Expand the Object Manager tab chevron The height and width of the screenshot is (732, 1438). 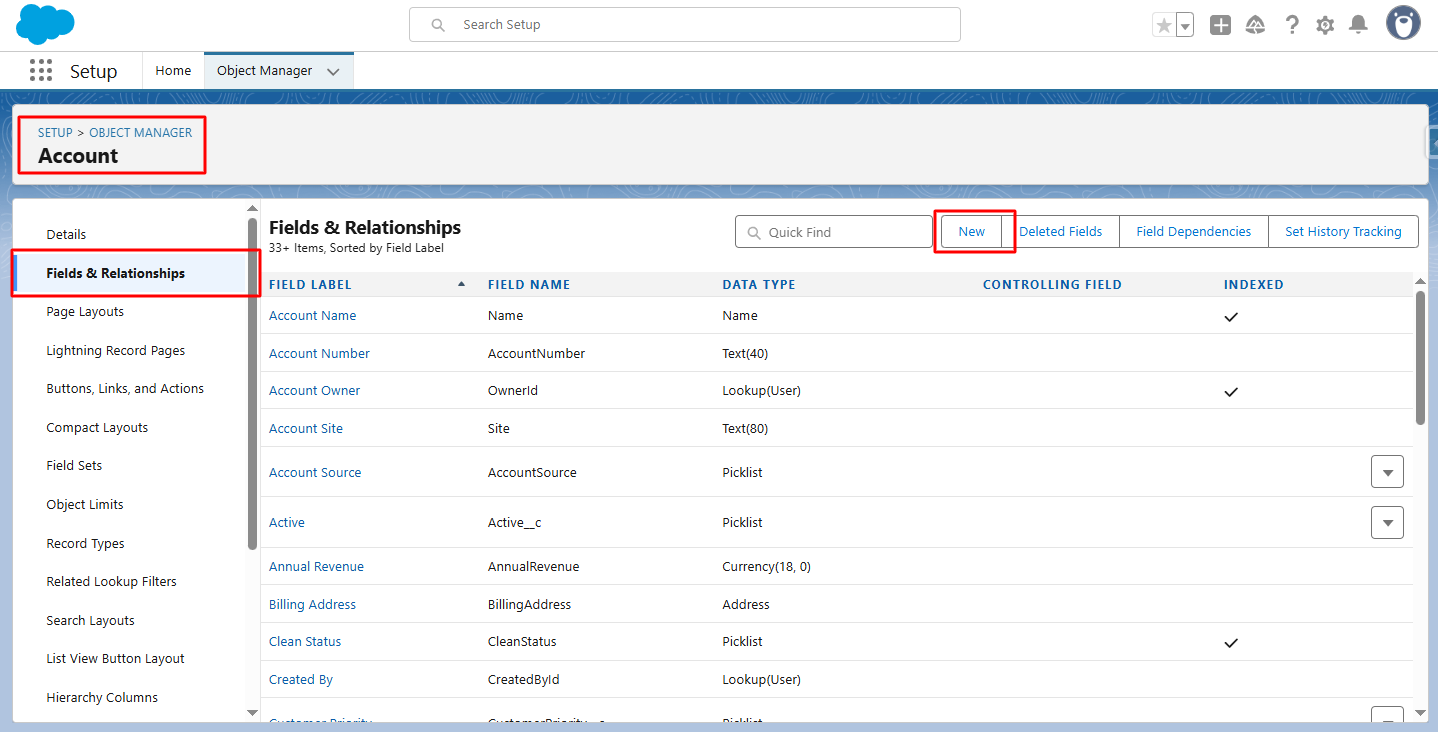333,72
